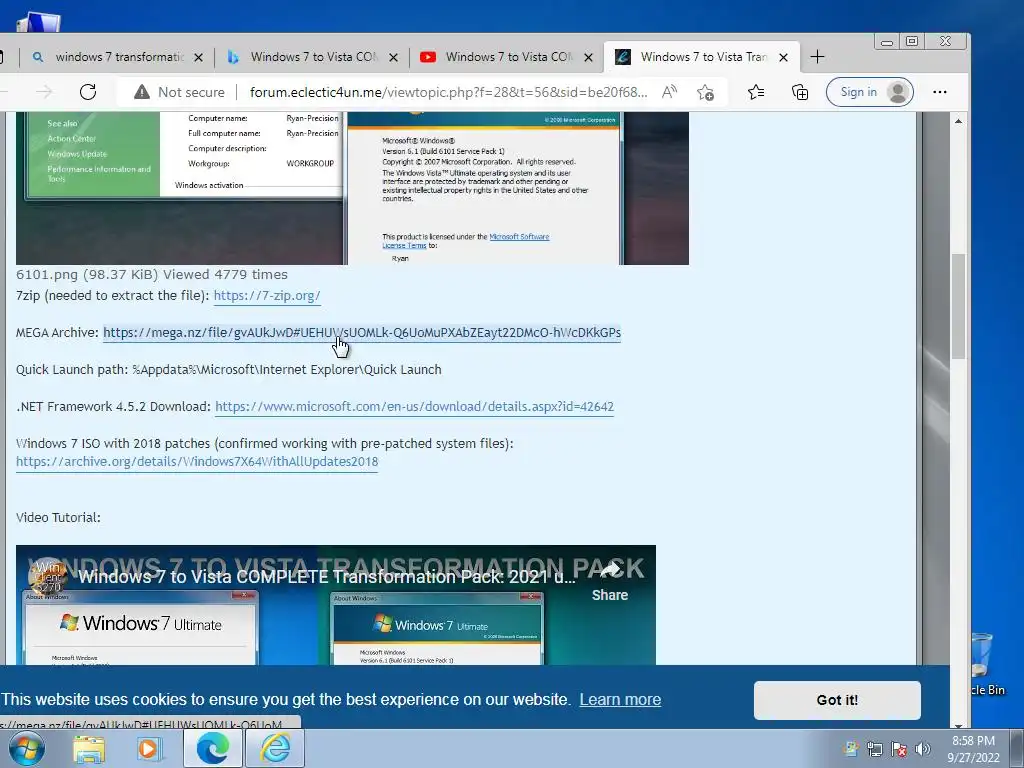1024x768 pixels.
Task: Click the first tray icon beside the network icon
Action: point(850,749)
